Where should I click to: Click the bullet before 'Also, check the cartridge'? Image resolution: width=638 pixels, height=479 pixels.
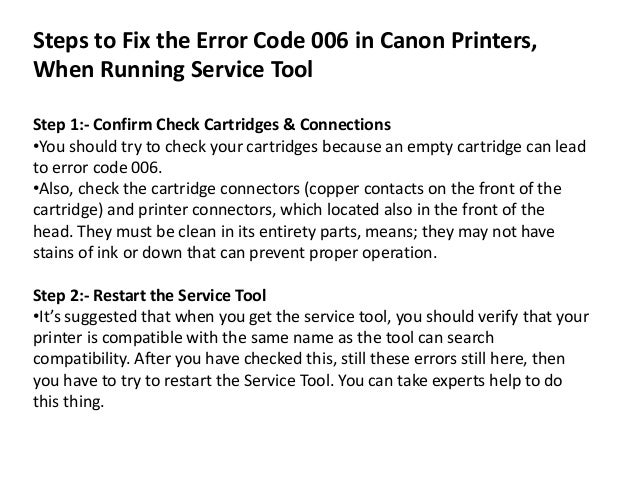point(36,189)
